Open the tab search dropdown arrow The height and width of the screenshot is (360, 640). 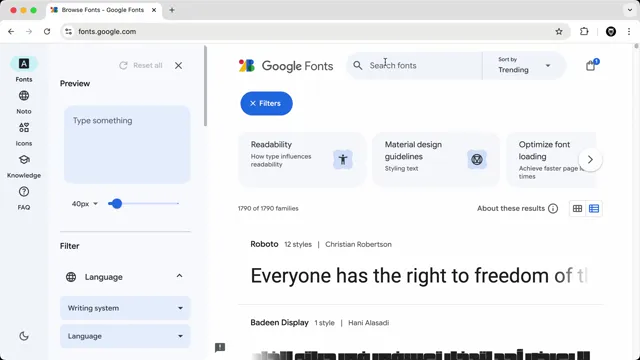click(x=630, y=10)
